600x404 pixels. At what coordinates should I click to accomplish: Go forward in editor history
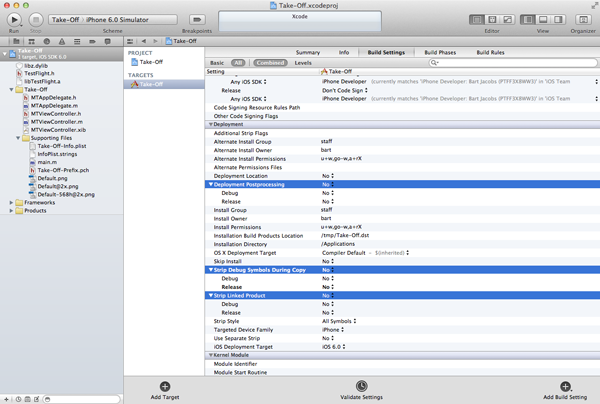tap(155, 41)
